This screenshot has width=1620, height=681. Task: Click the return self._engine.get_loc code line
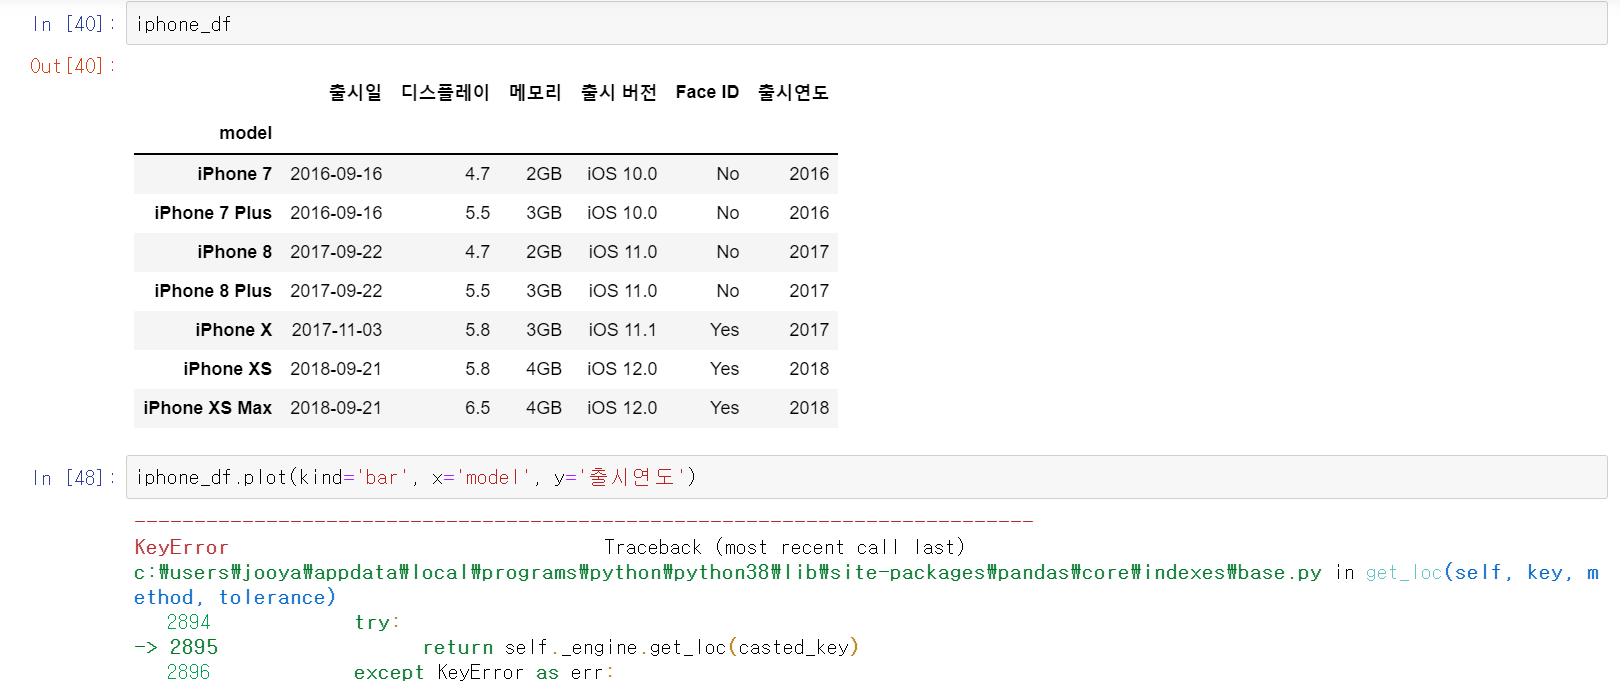click(641, 648)
